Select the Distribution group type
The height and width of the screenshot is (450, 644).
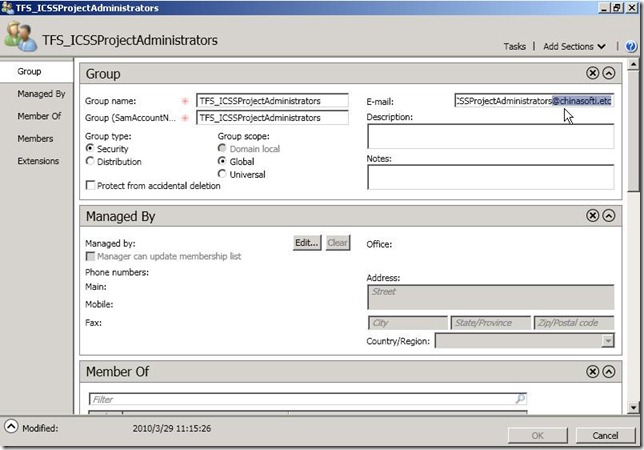tap(90, 161)
